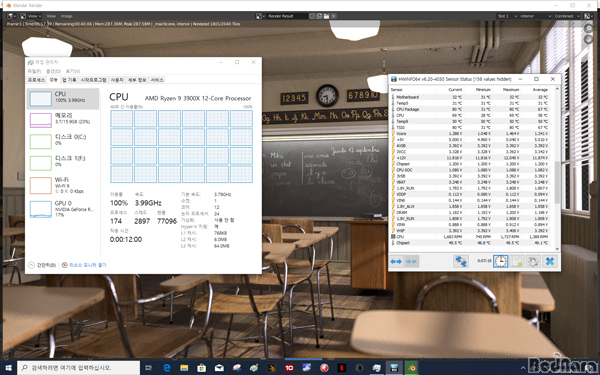Open 리소스 모니터 열기 link

tap(88, 265)
